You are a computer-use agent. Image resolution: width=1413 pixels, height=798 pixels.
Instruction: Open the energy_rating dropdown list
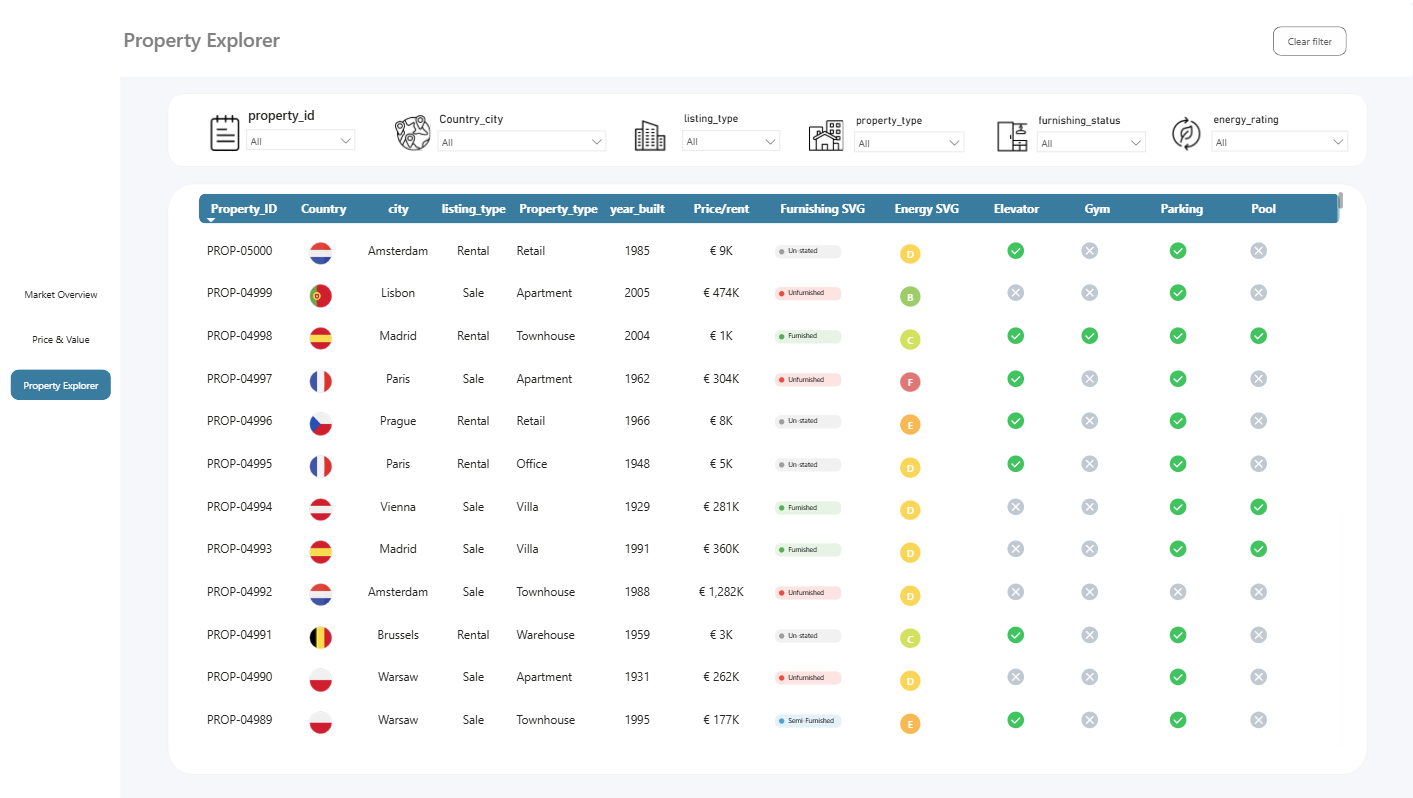pyautogui.click(x=1280, y=142)
